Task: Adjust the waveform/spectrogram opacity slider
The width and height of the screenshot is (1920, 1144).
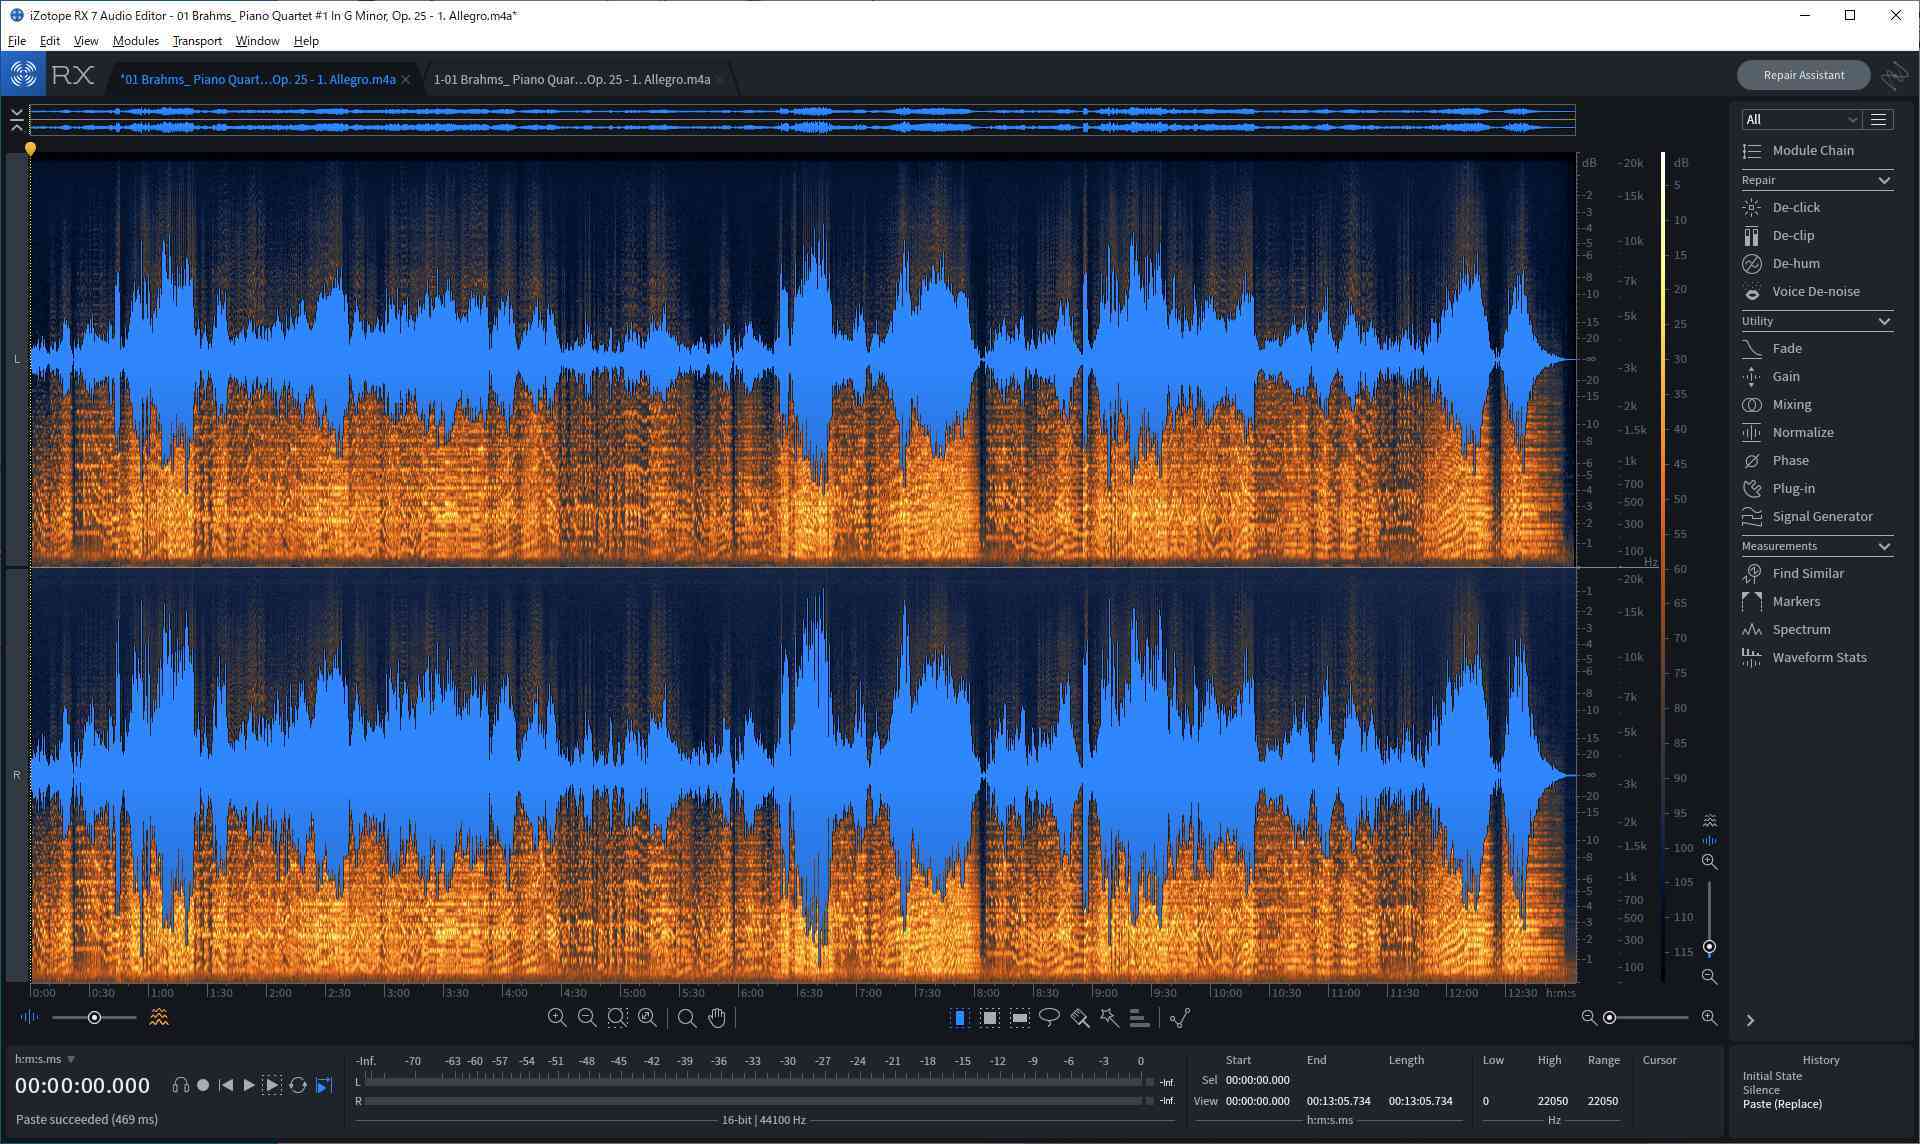Action: (x=94, y=1018)
